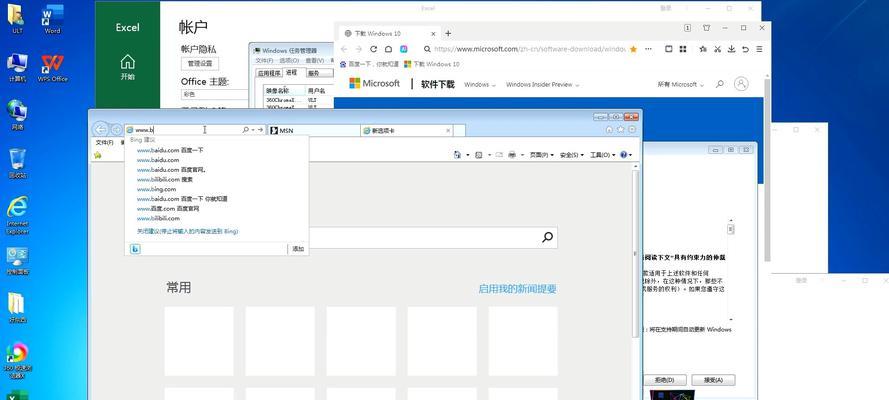Click the bookmark star in 360 address bar

click(x=633, y=49)
